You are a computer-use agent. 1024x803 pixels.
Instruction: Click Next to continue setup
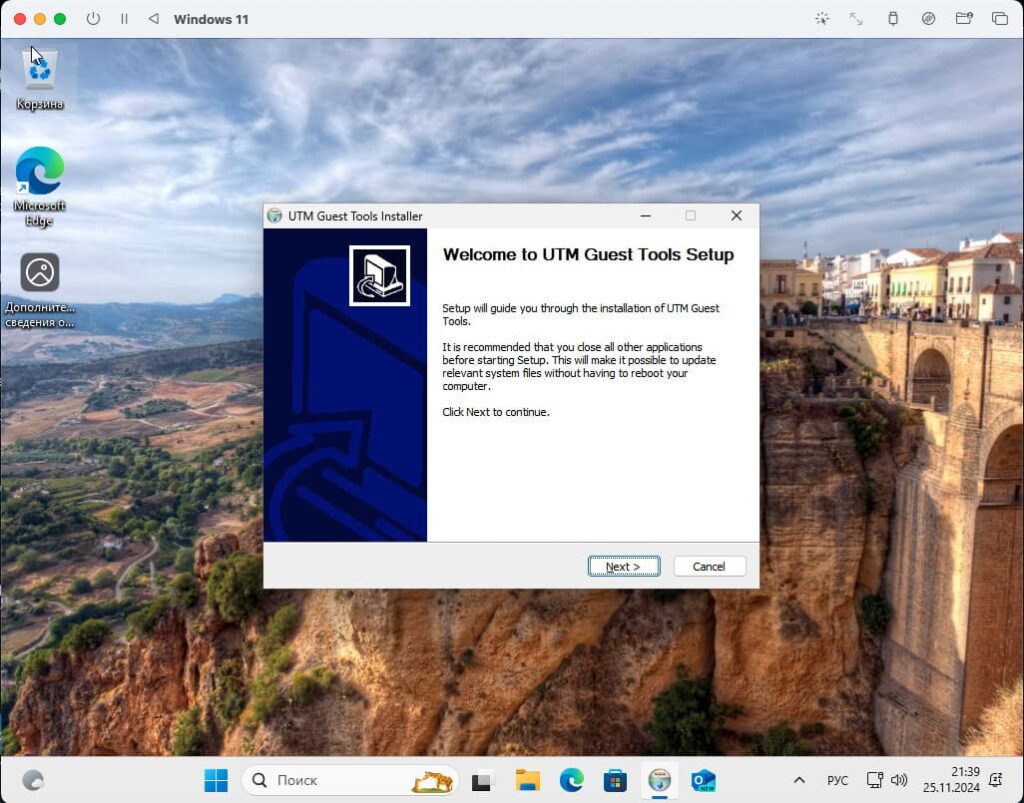tap(623, 566)
